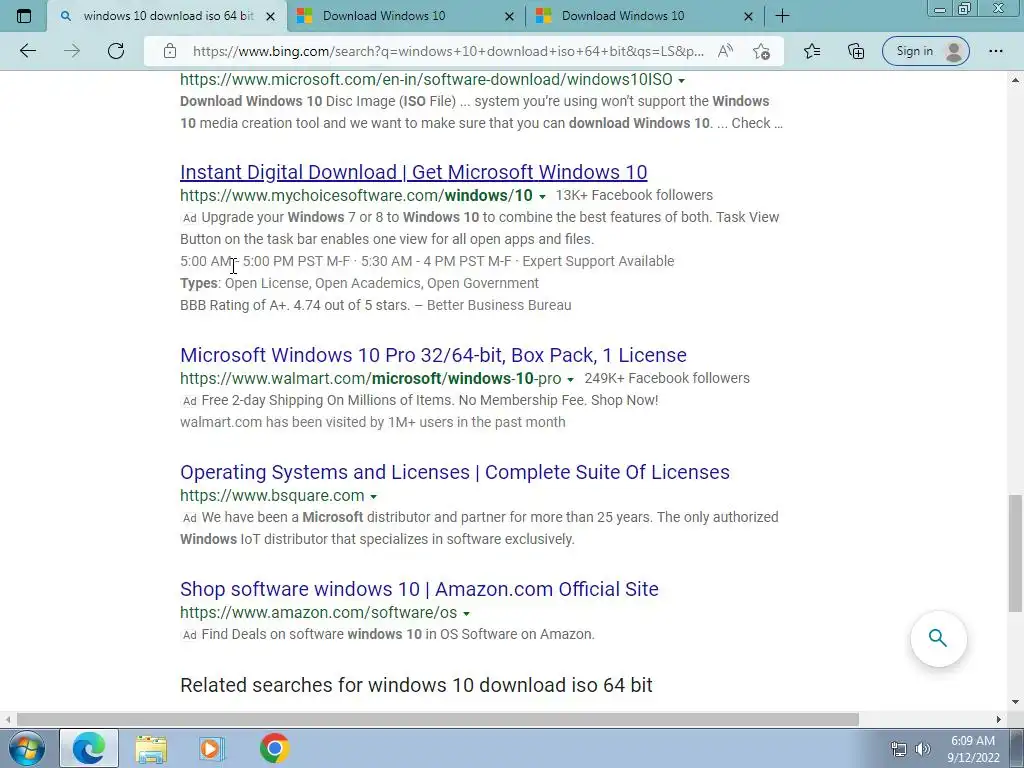Screen dimensions: 1024x768
Task: Click the taskbar clock 6:09 AM
Action: pos(972,741)
